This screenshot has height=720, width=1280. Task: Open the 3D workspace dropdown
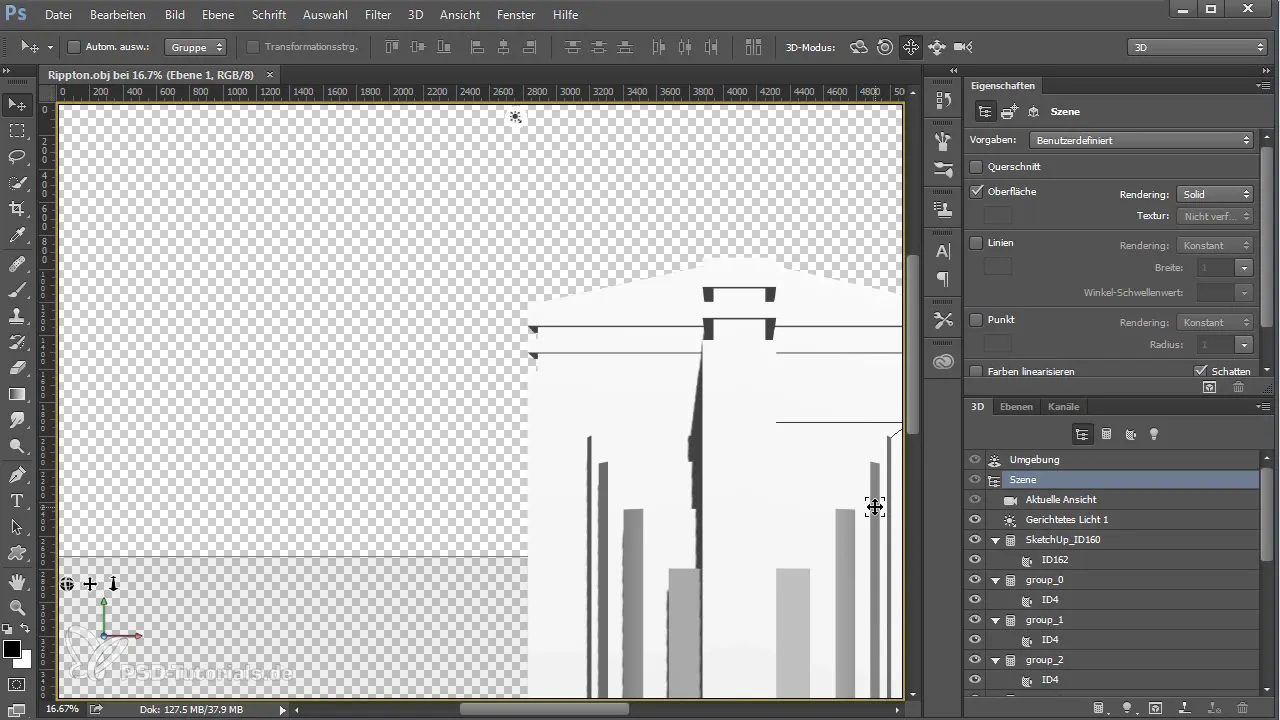[x=1197, y=47]
